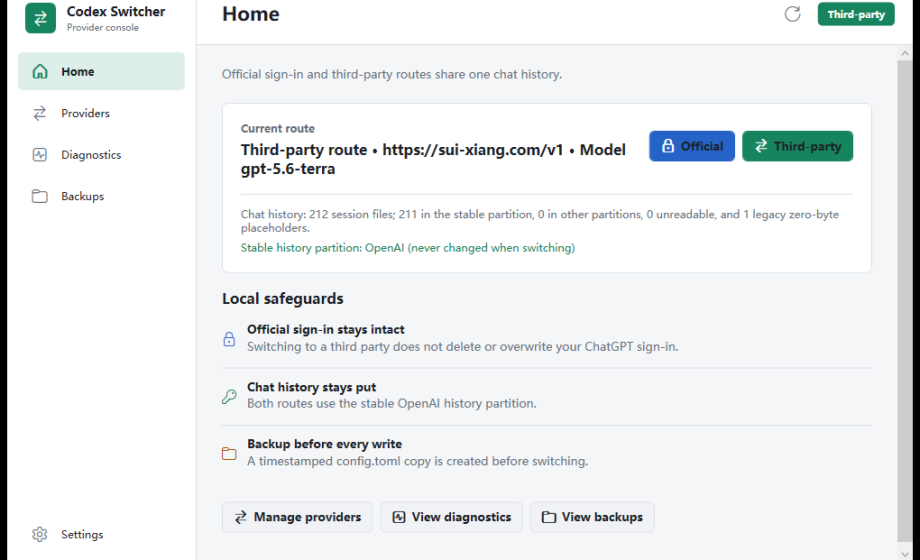Click the Codex Switcher logo icon
Screen dimensions: 920x560
(x=40, y=18)
